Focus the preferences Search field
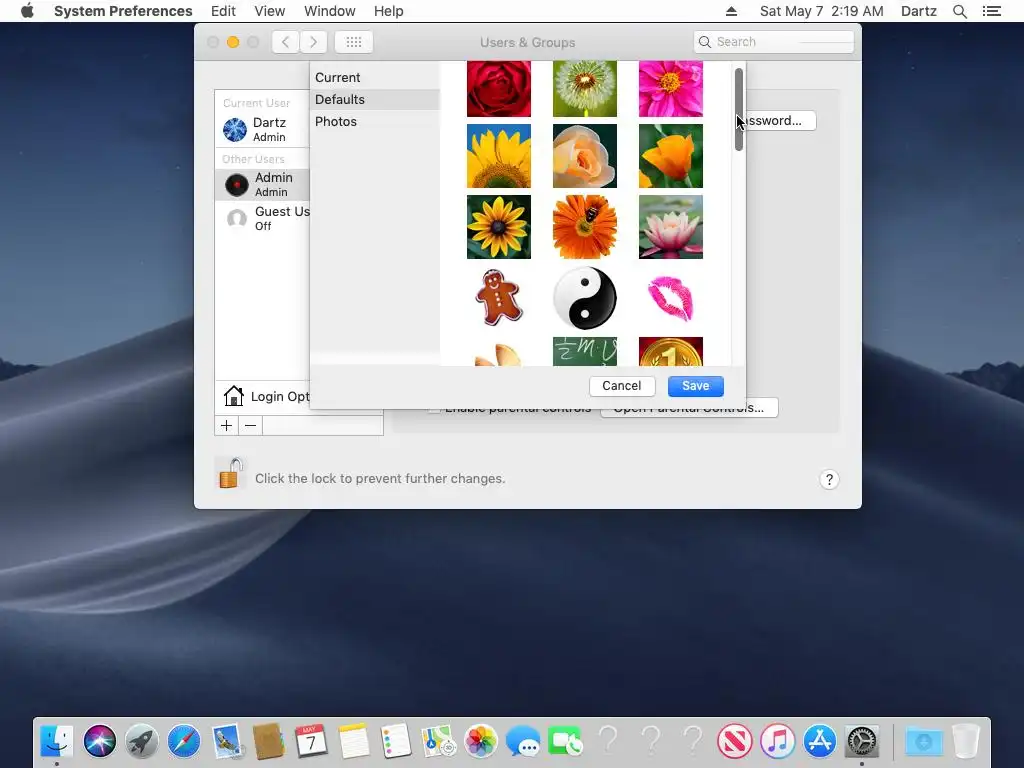Viewport: 1024px width, 768px height. tap(774, 42)
